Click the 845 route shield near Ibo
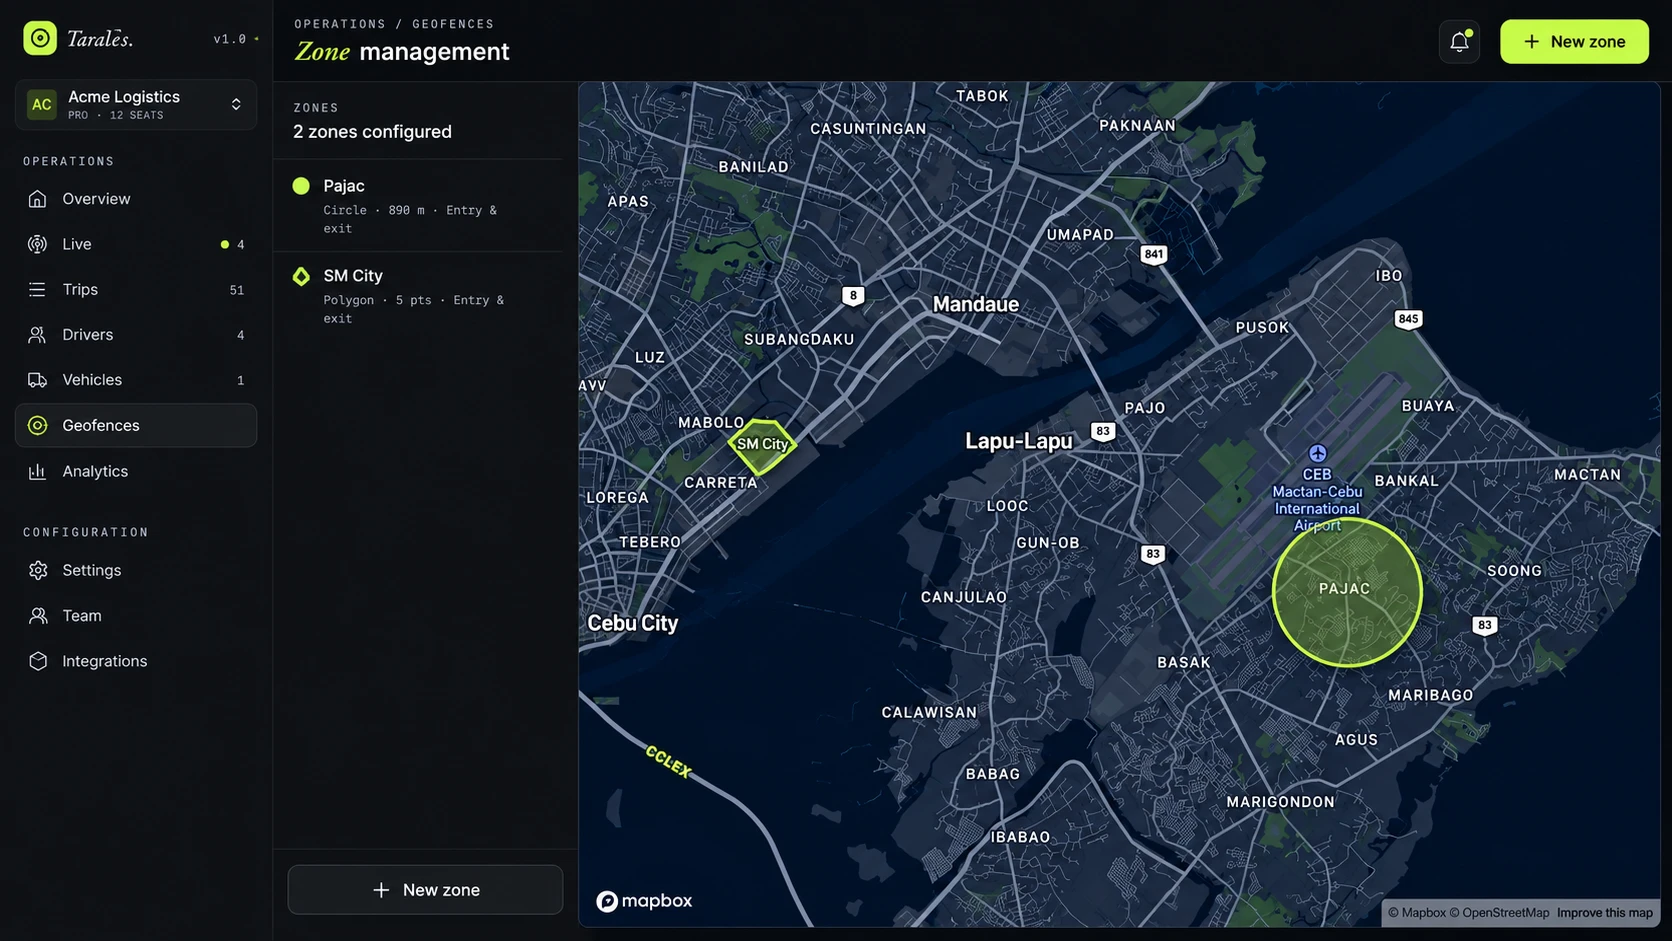 click(1408, 319)
